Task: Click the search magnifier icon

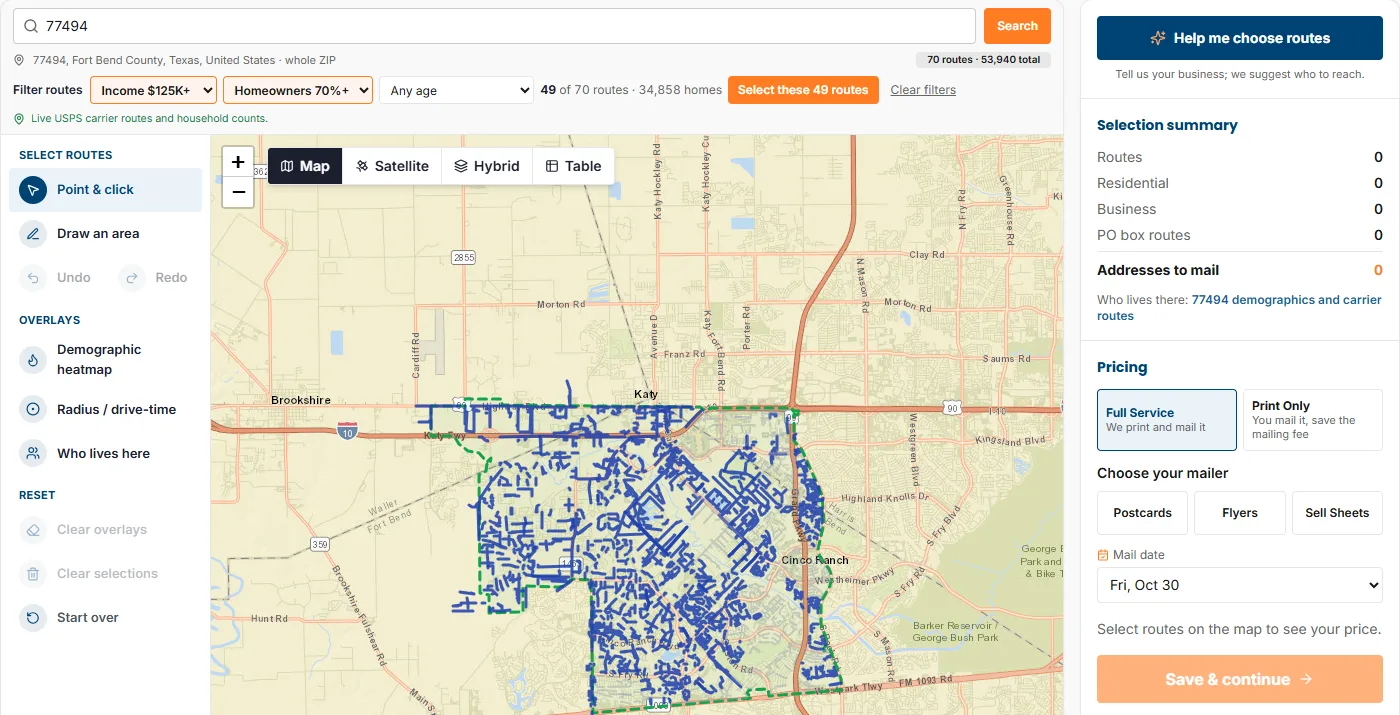Action: pyautogui.click(x=31, y=26)
